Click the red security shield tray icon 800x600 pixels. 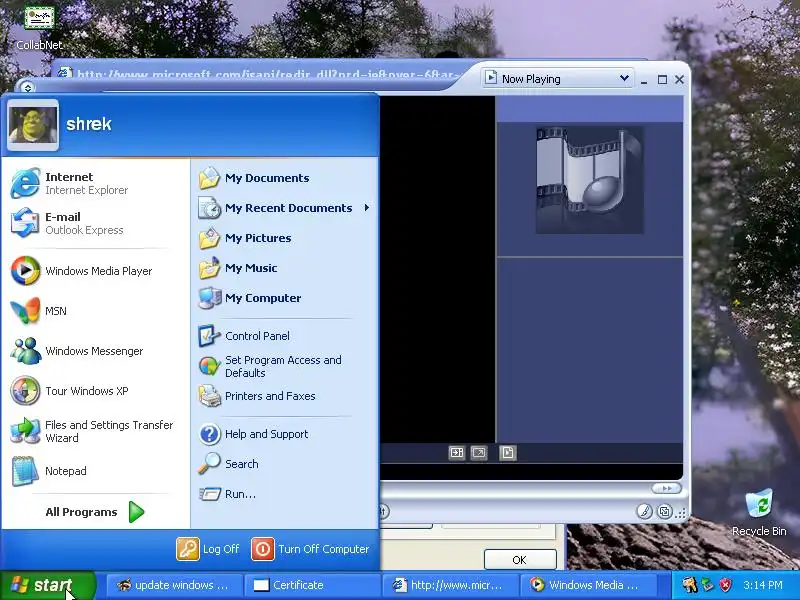tap(726, 585)
